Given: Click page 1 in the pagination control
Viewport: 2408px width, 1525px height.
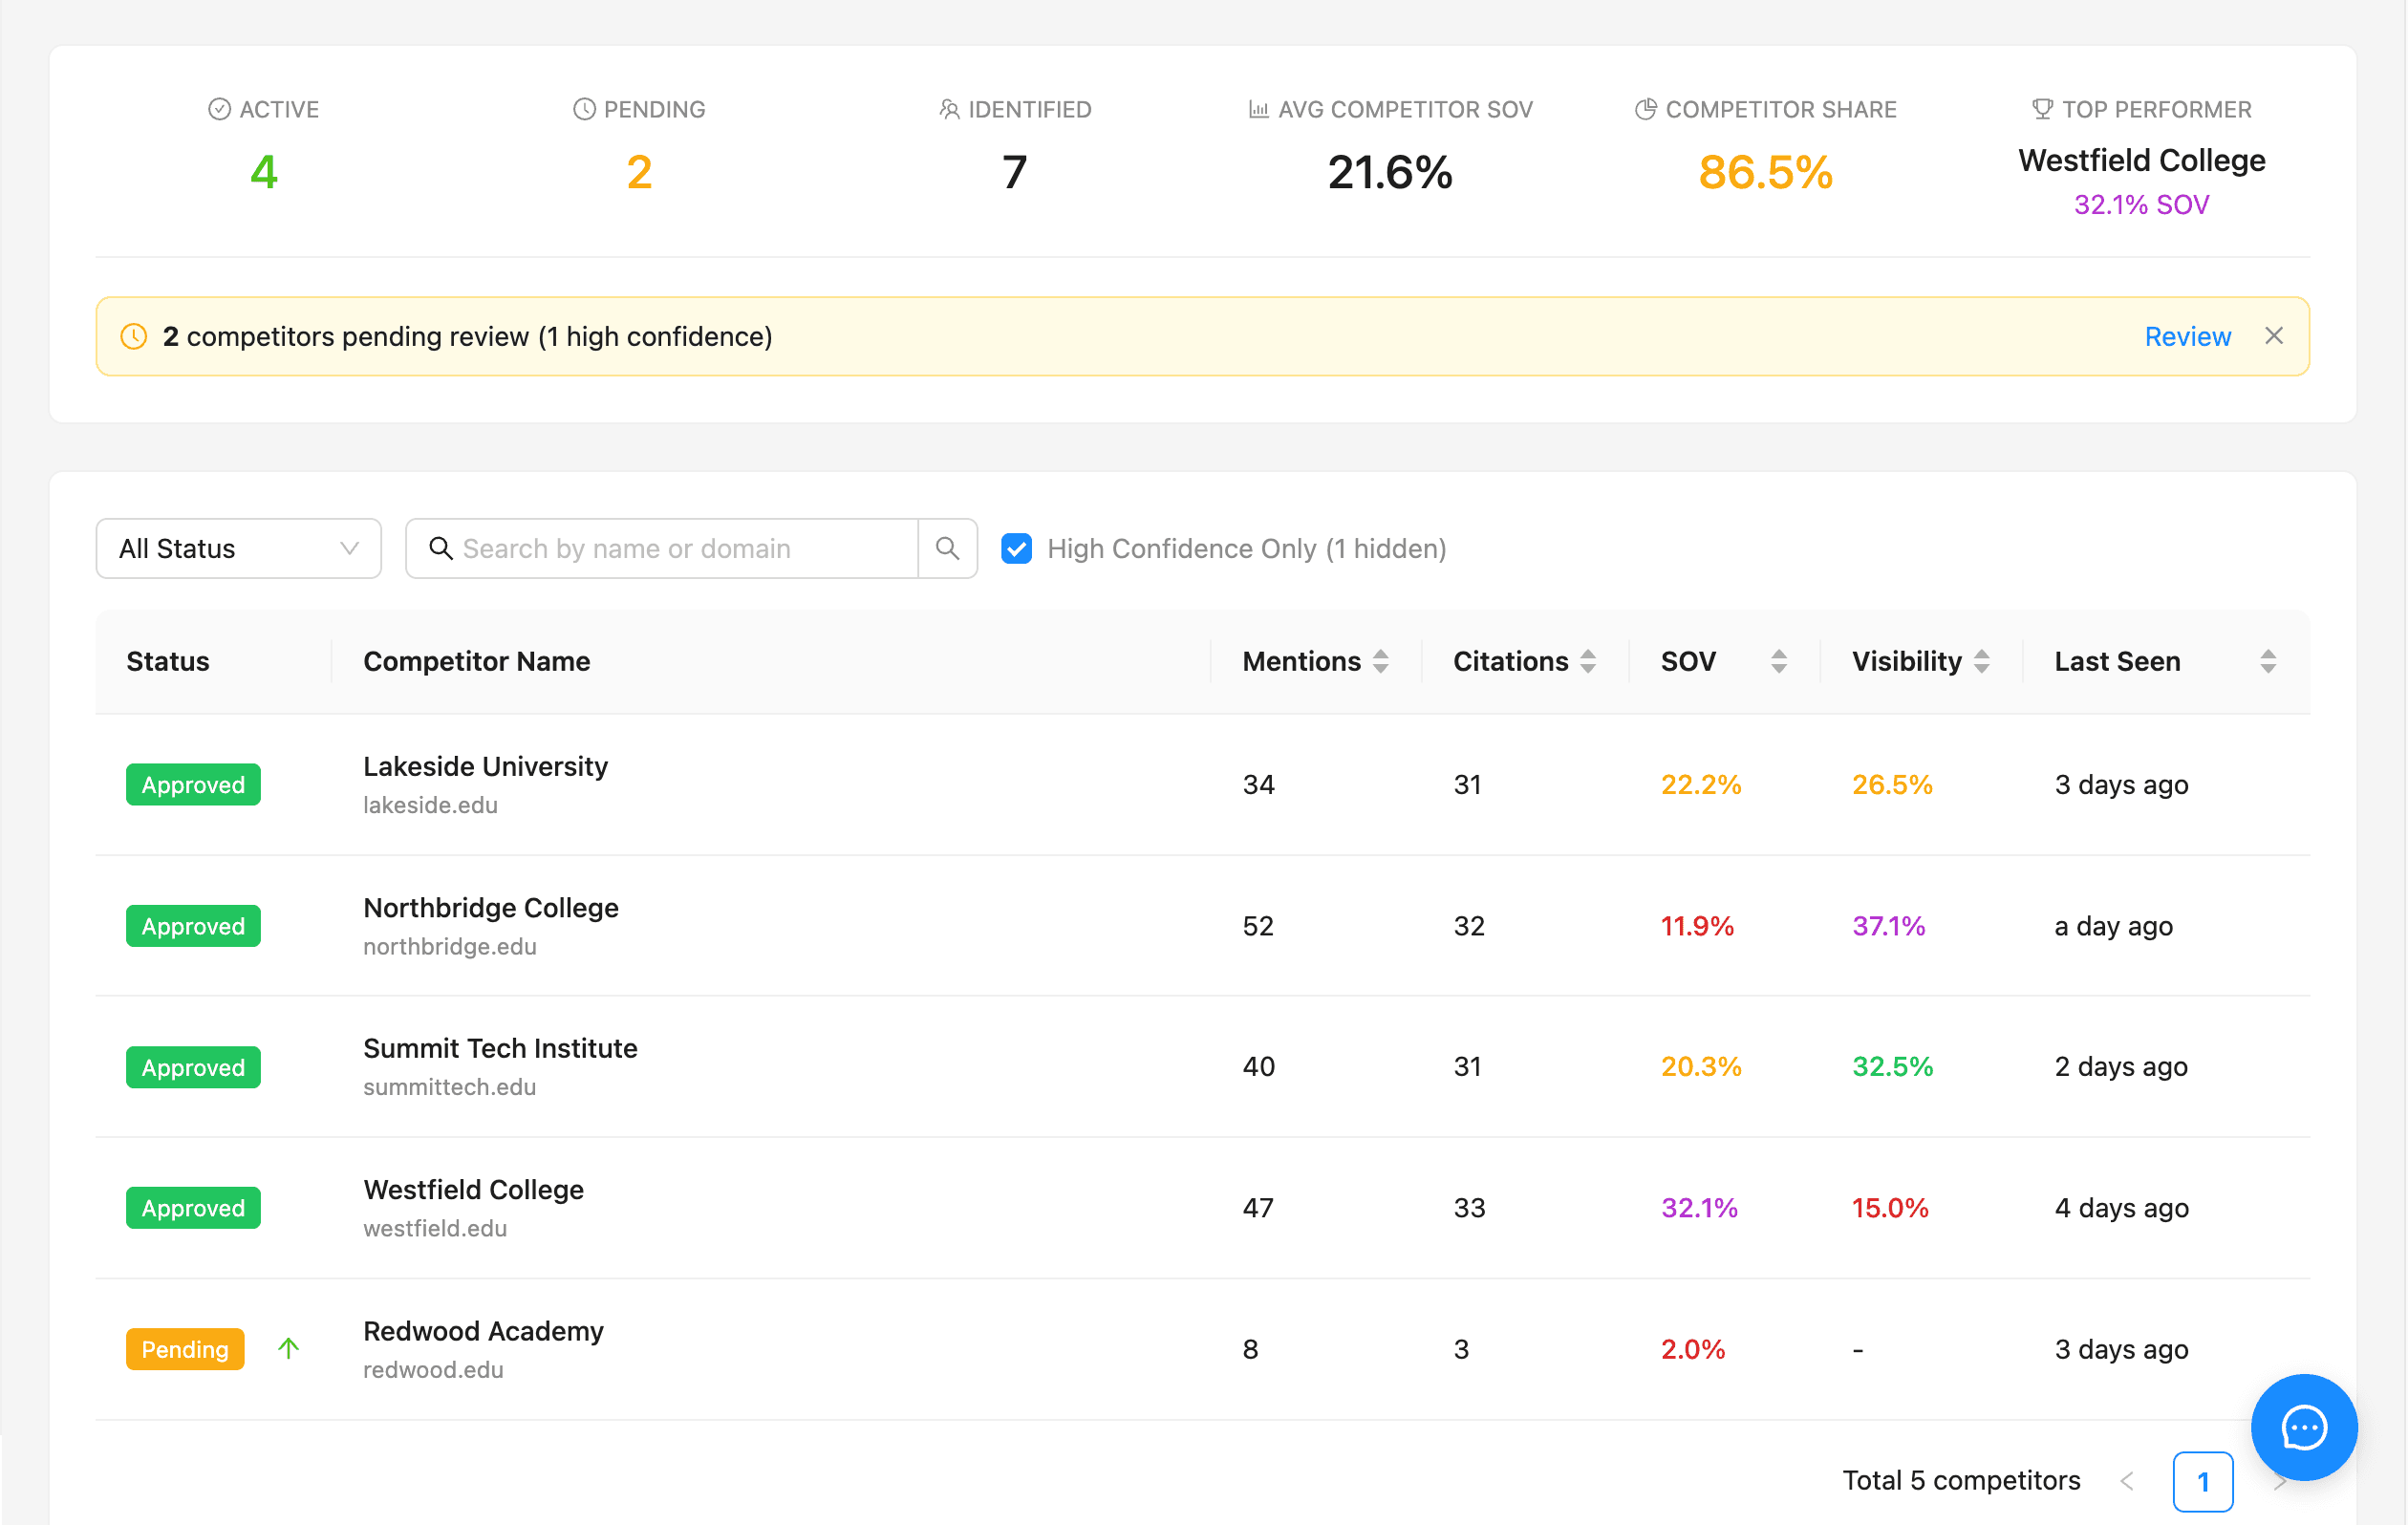Looking at the screenshot, I should [x=2203, y=1481].
